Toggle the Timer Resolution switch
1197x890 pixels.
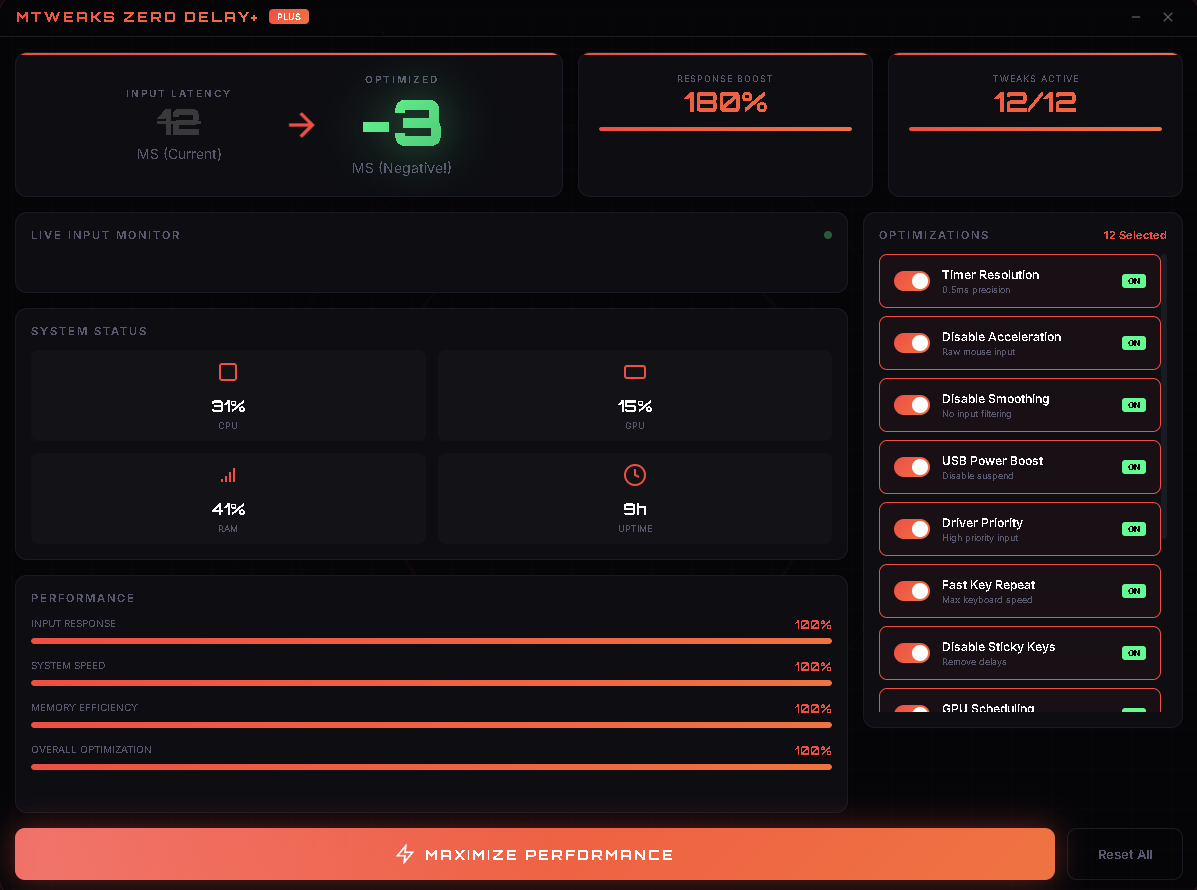point(911,281)
